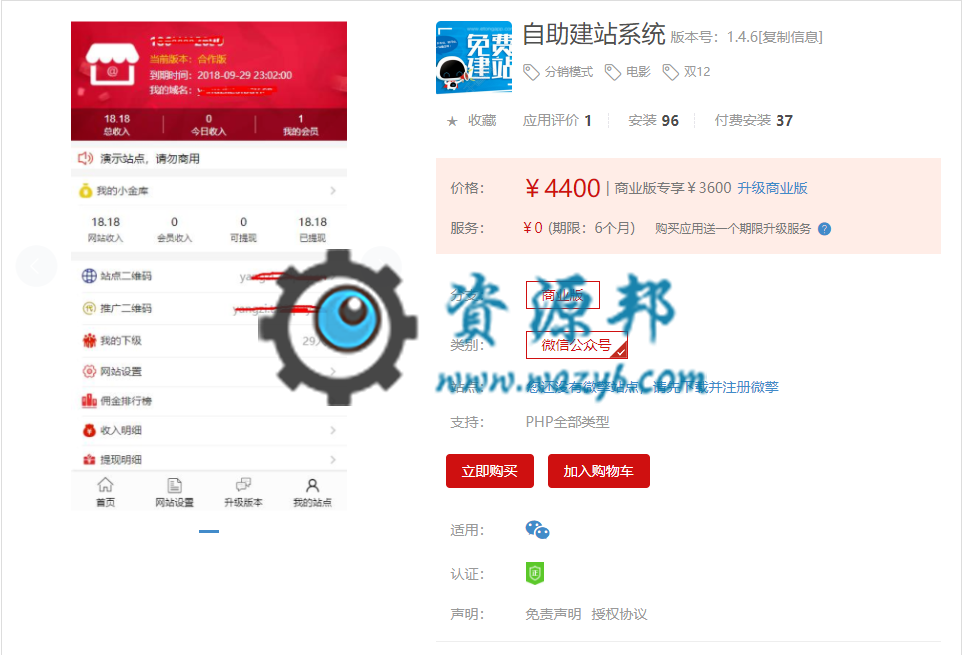This screenshot has height=655, width=962.
Task: Click the 复制信息 link beside version number
Action: [790, 37]
